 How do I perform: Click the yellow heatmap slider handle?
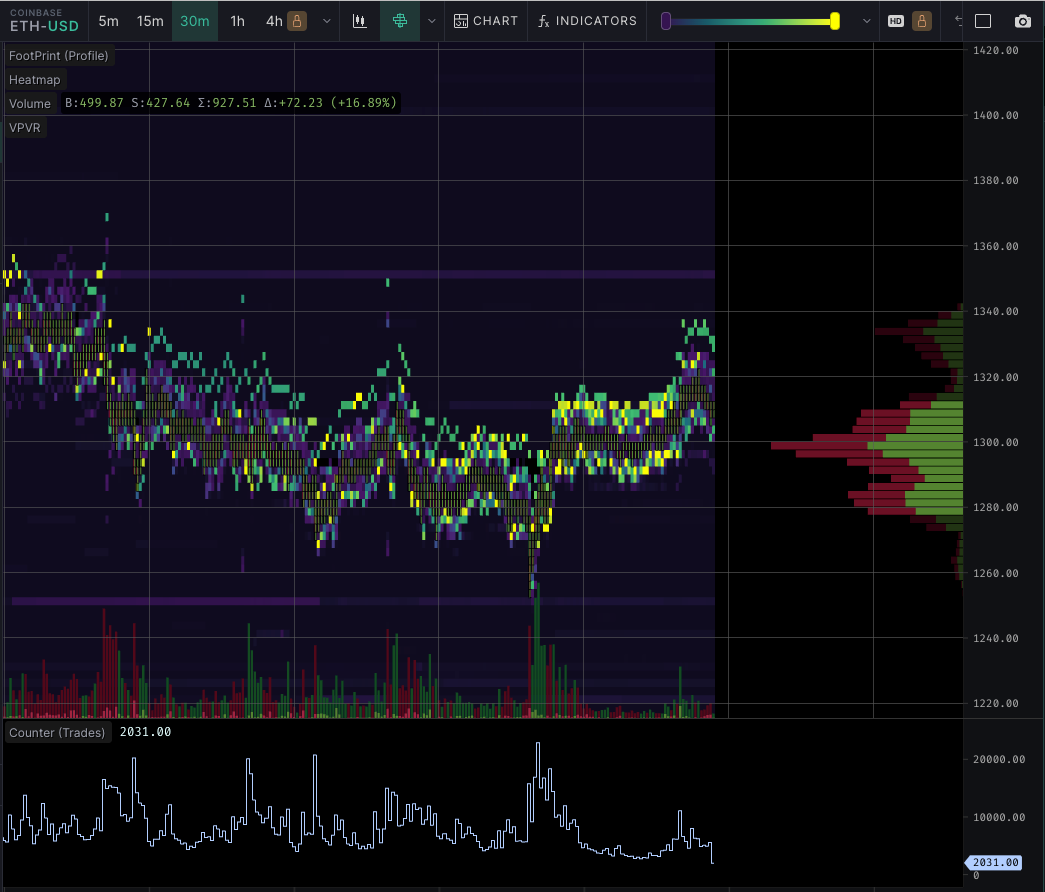point(834,21)
